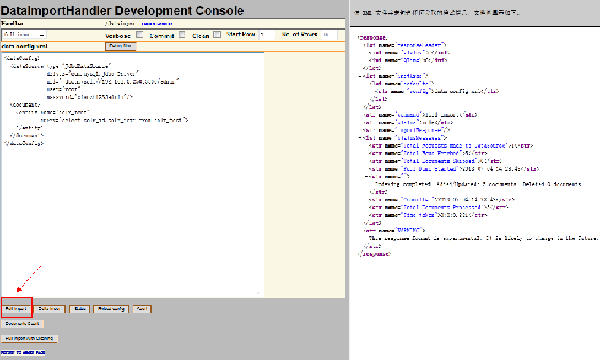Image resolution: width=600 pixels, height=360 pixels.
Task: Click the Abort button
Action: tap(142, 309)
